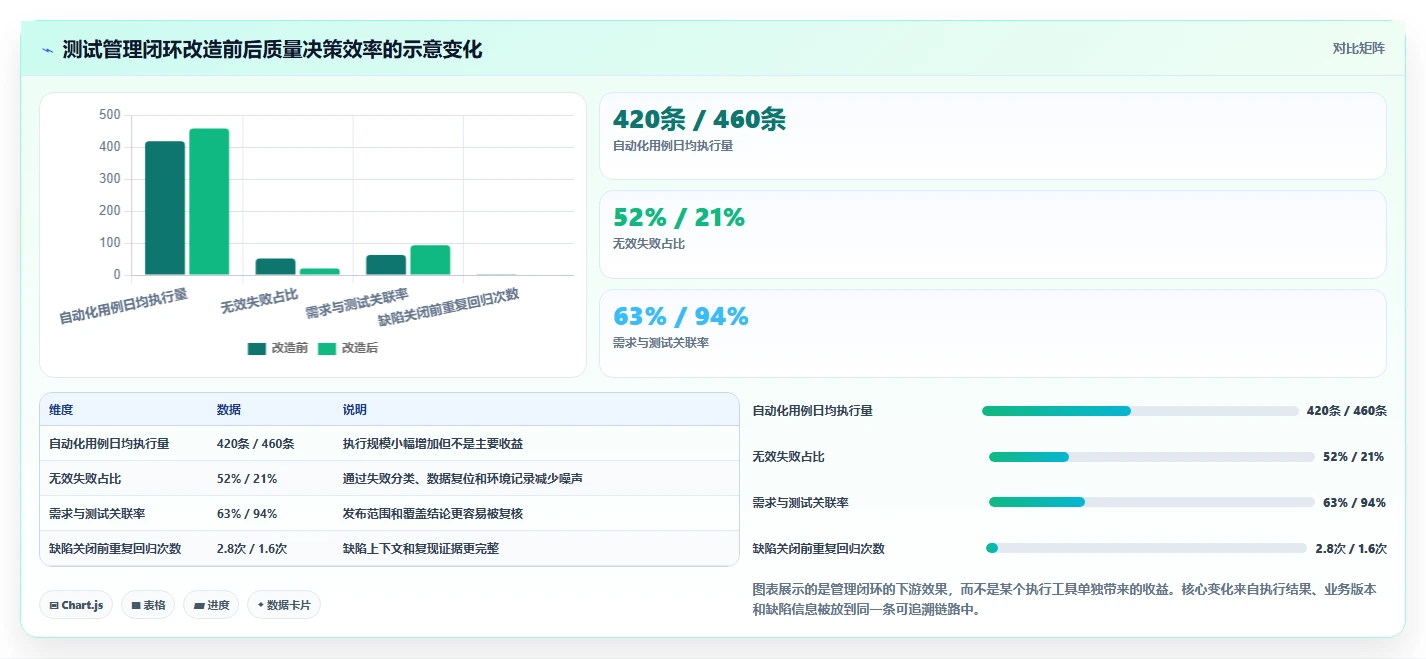The image size is (1426, 659).
Task: Click the 缺陷关闭前重复回归次数 table row cell
Action: tap(115, 549)
